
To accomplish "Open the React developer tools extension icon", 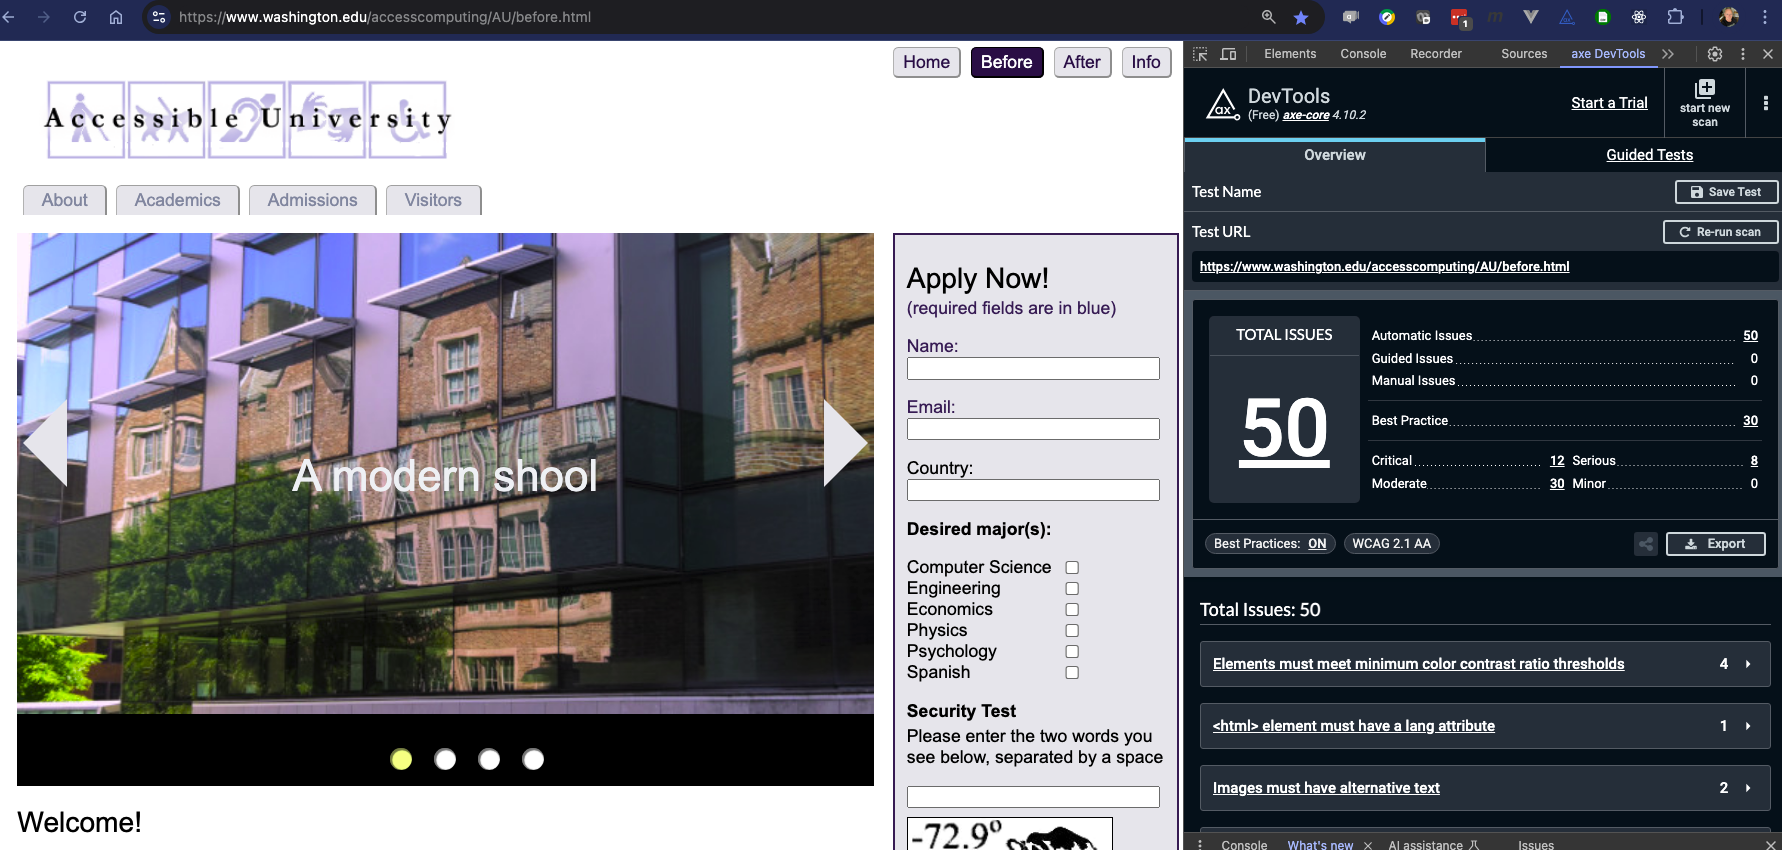I will [x=1639, y=17].
